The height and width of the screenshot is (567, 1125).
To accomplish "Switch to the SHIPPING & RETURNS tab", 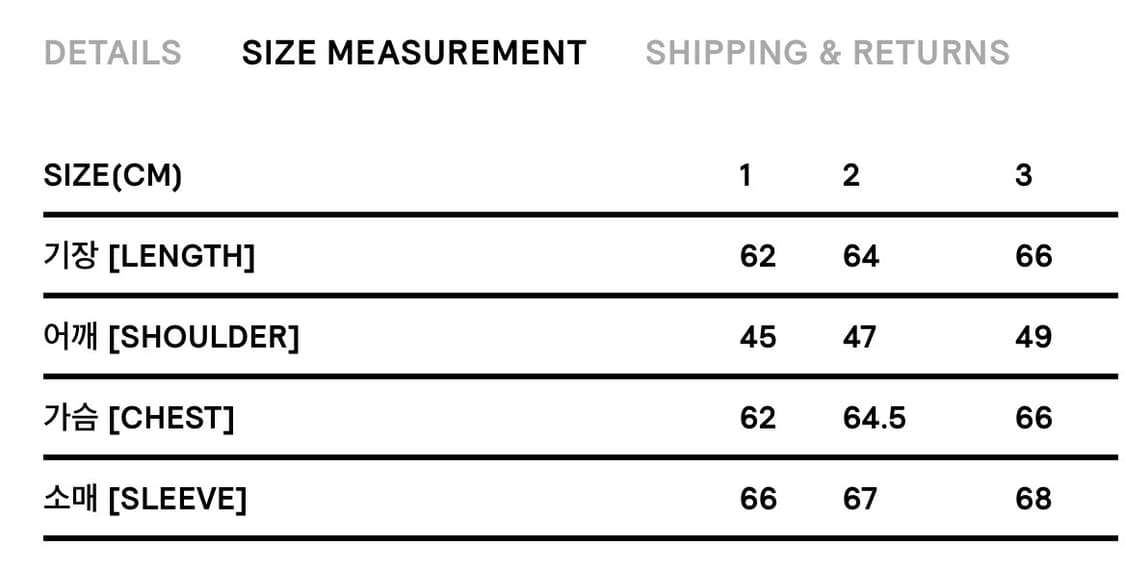I will pos(827,52).
